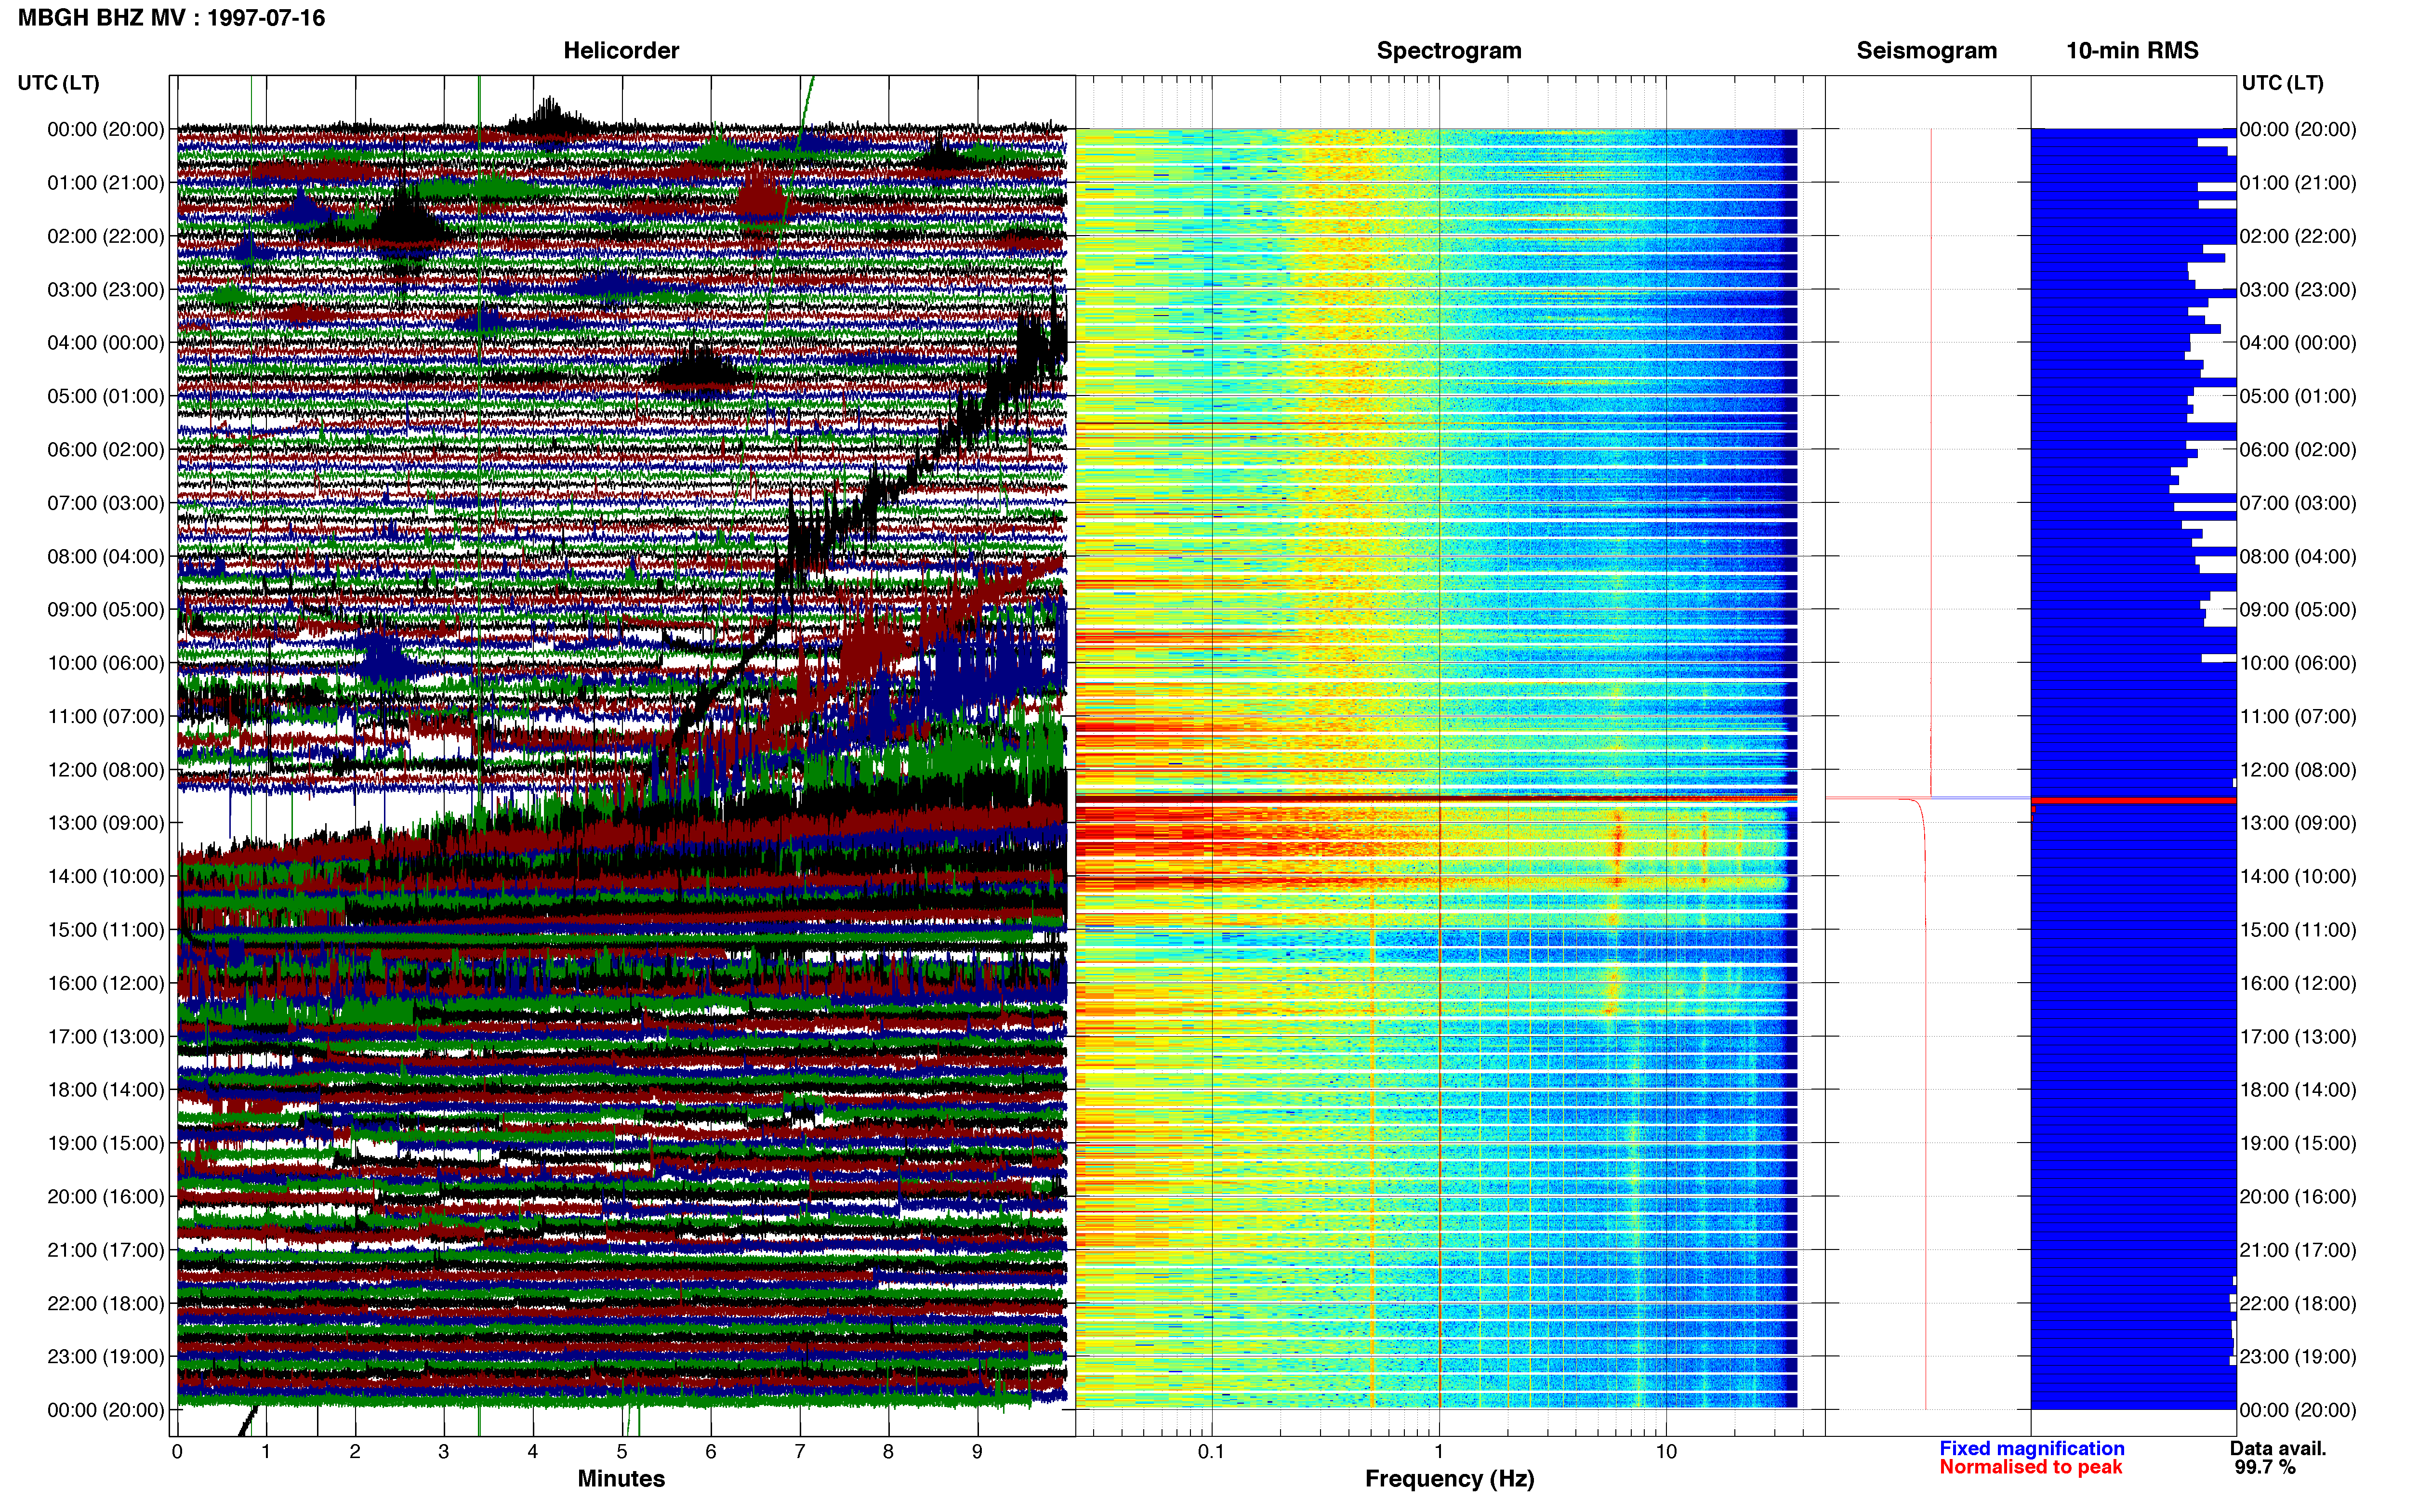
Task: Click left time label '04:00 (00:00)'
Action: point(106,343)
